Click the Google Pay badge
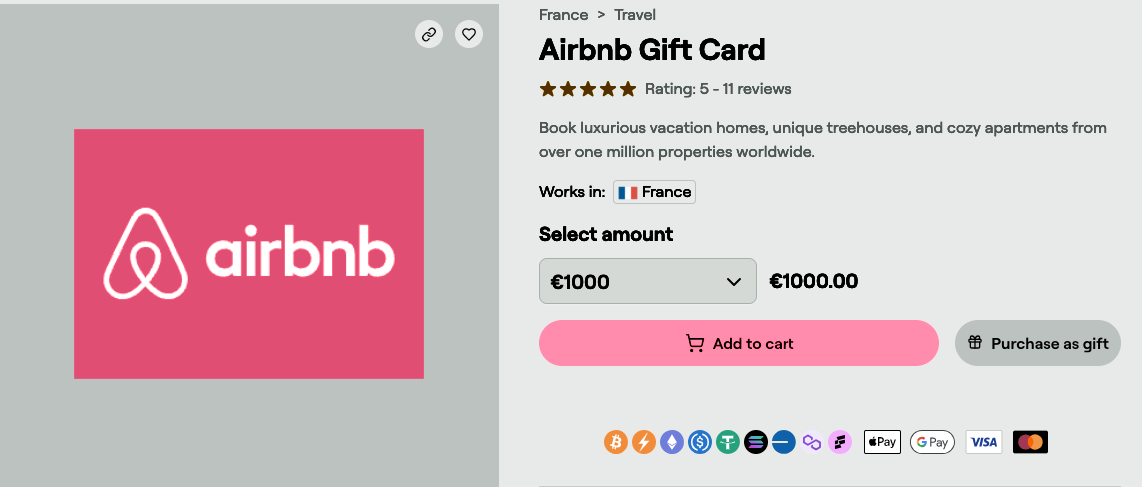This screenshot has height=487, width=1142. [x=932, y=442]
